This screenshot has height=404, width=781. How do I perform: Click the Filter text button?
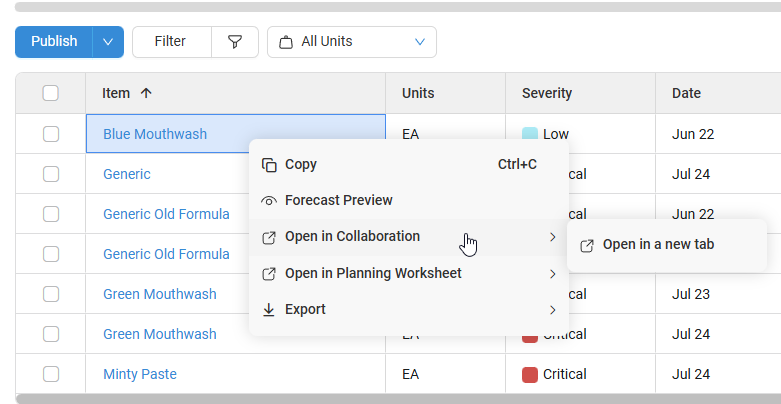coord(170,41)
